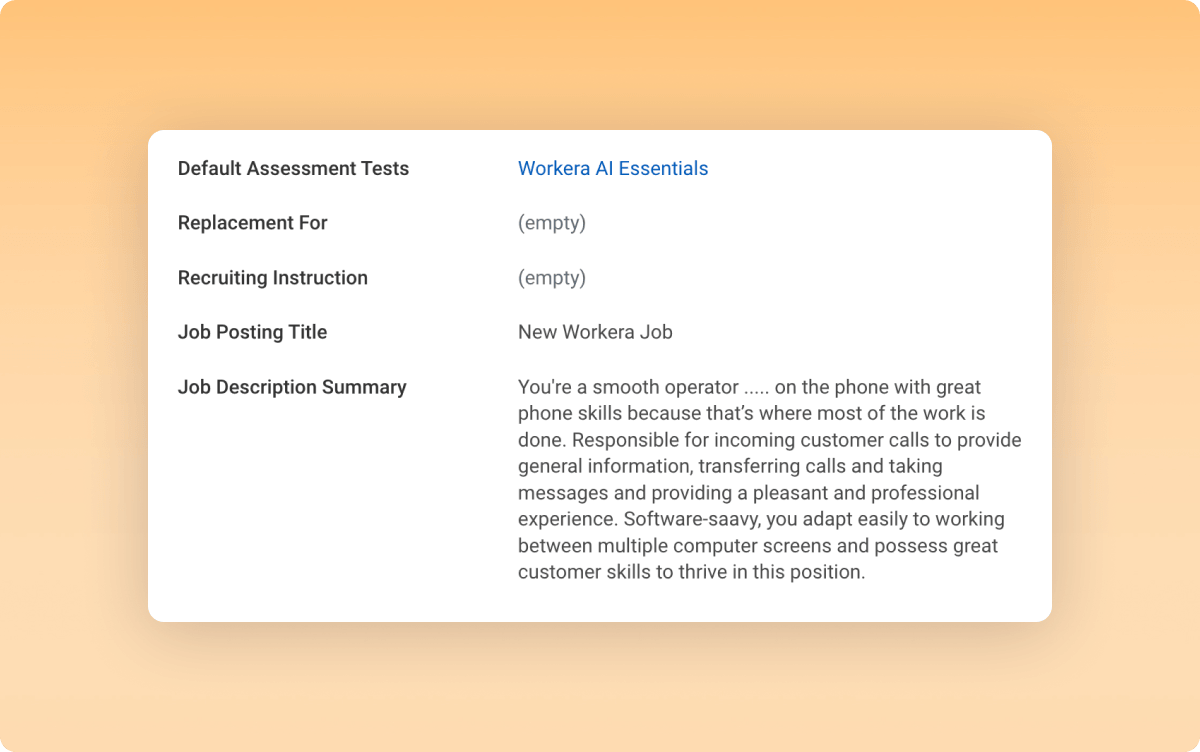Click the Job Posting Title label
This screenshot has width=1200, height=752.
click(253, 332)
